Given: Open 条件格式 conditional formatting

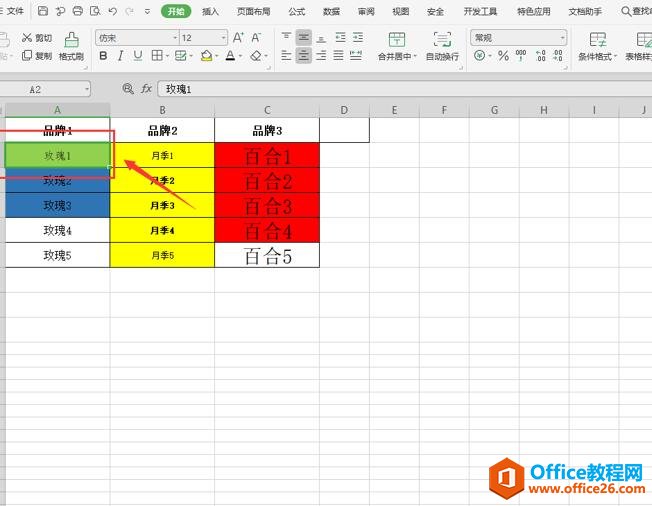Looking at the screenshot, I should tap(598, 46).
